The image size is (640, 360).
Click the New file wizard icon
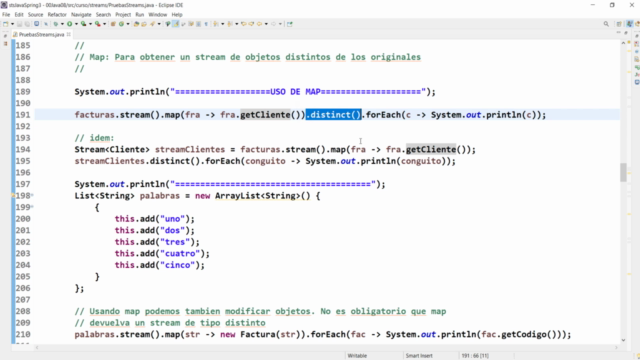pyautogui.click(x=5, y=24)
